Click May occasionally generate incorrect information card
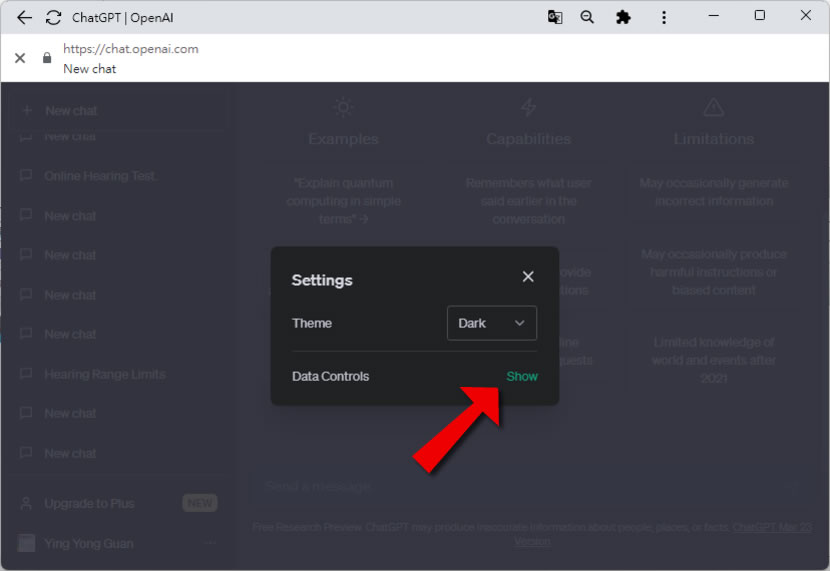 pos(714,192)
